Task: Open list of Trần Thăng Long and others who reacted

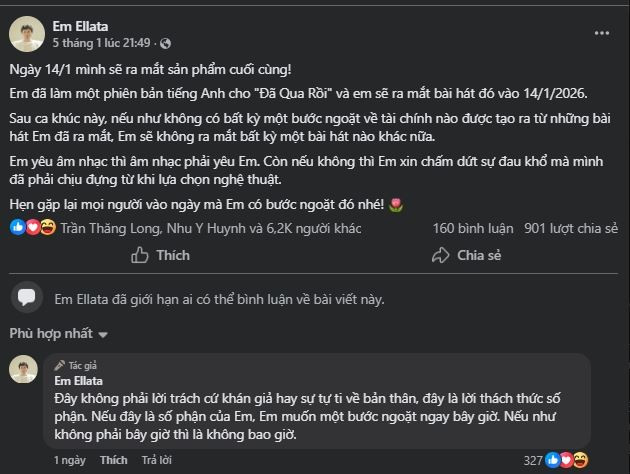Action: [x=210, y=228]
